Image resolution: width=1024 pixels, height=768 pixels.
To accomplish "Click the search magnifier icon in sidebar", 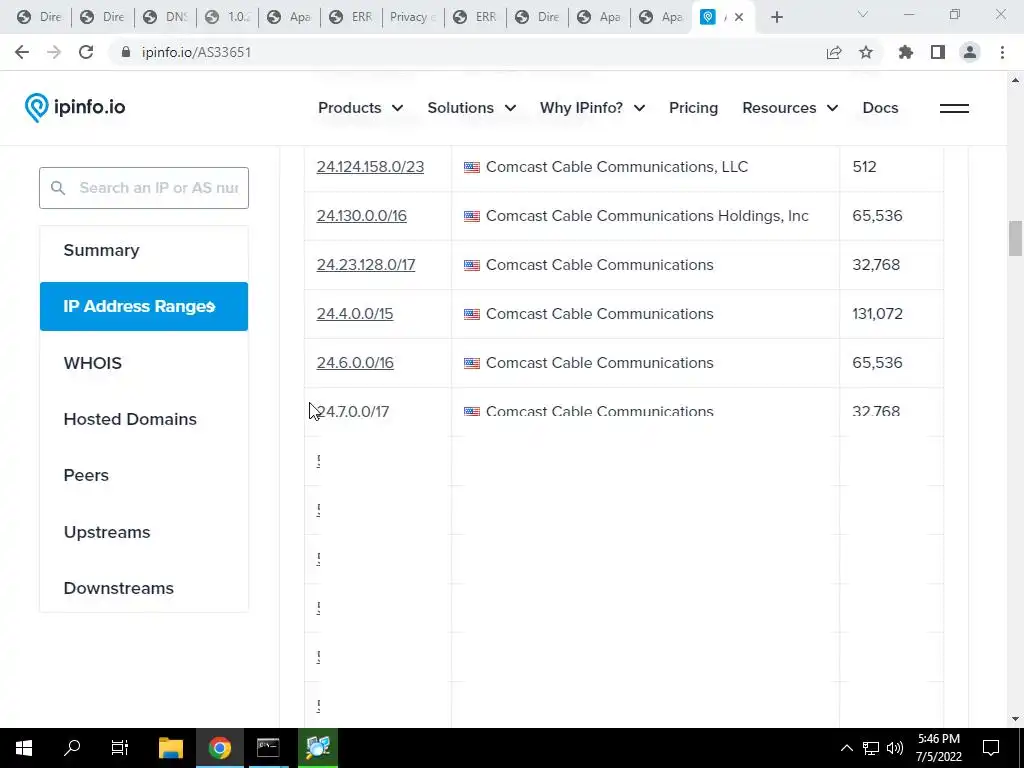I will click(x=57, y=188).
